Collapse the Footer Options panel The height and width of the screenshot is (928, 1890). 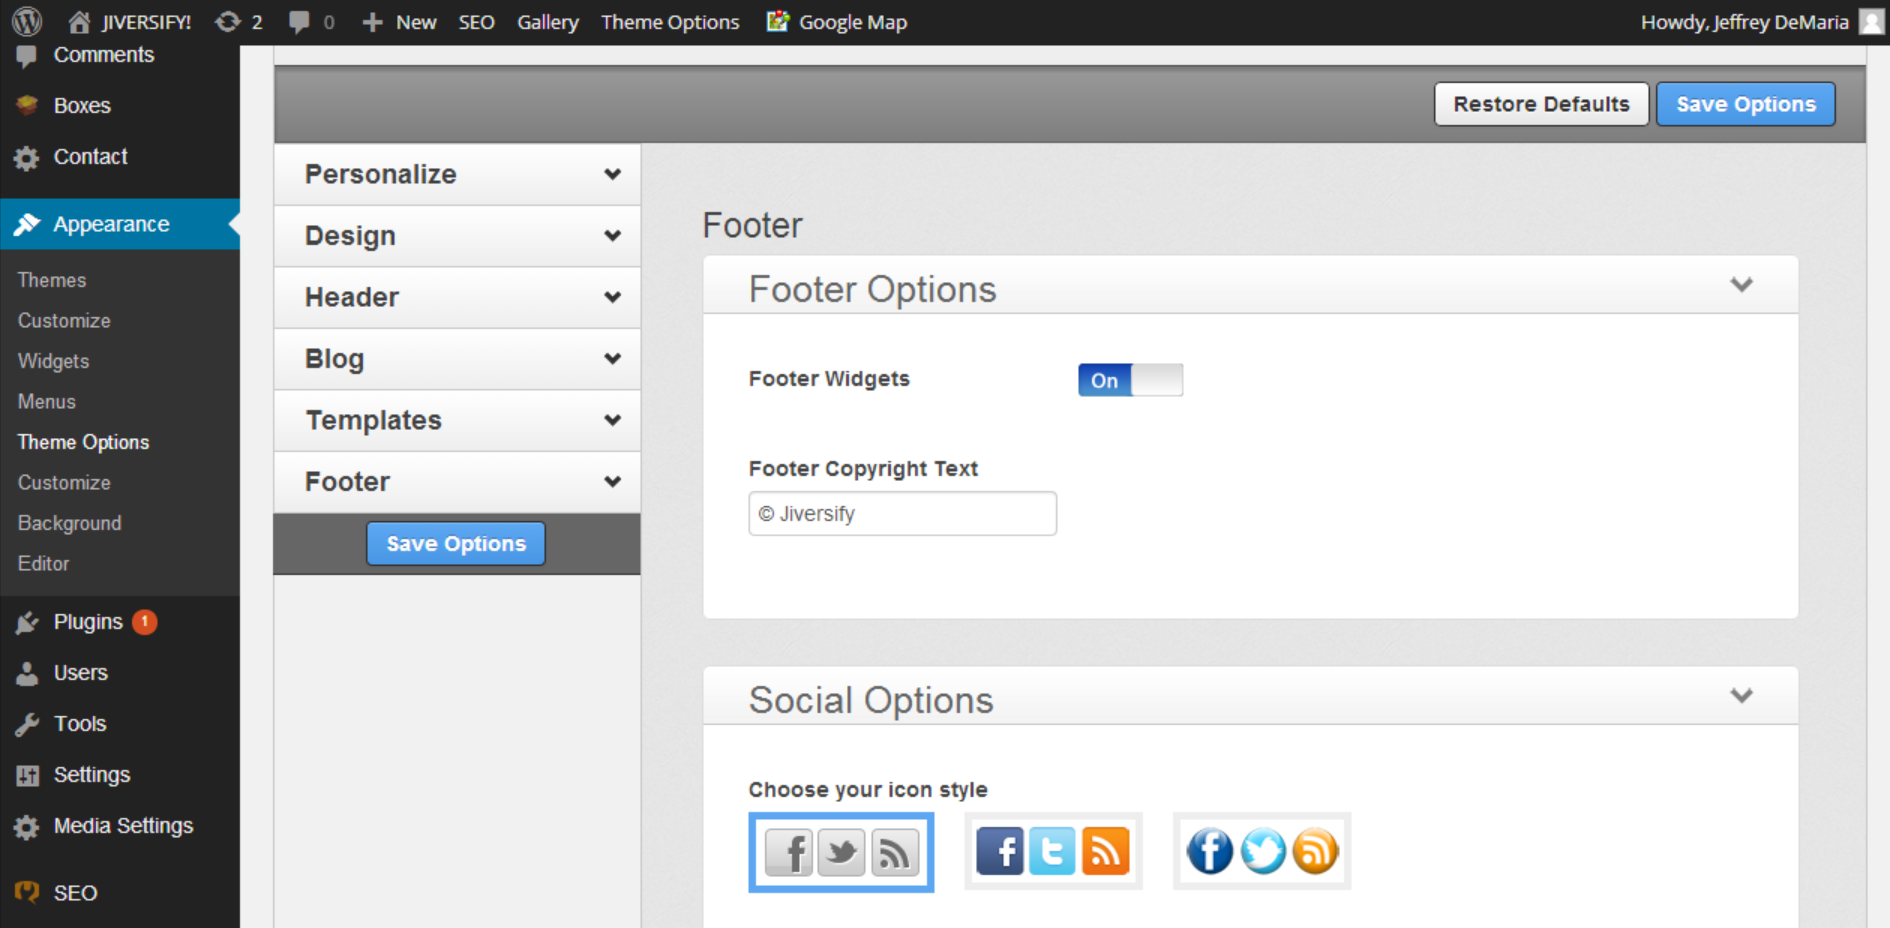(x=1741, y=285)
